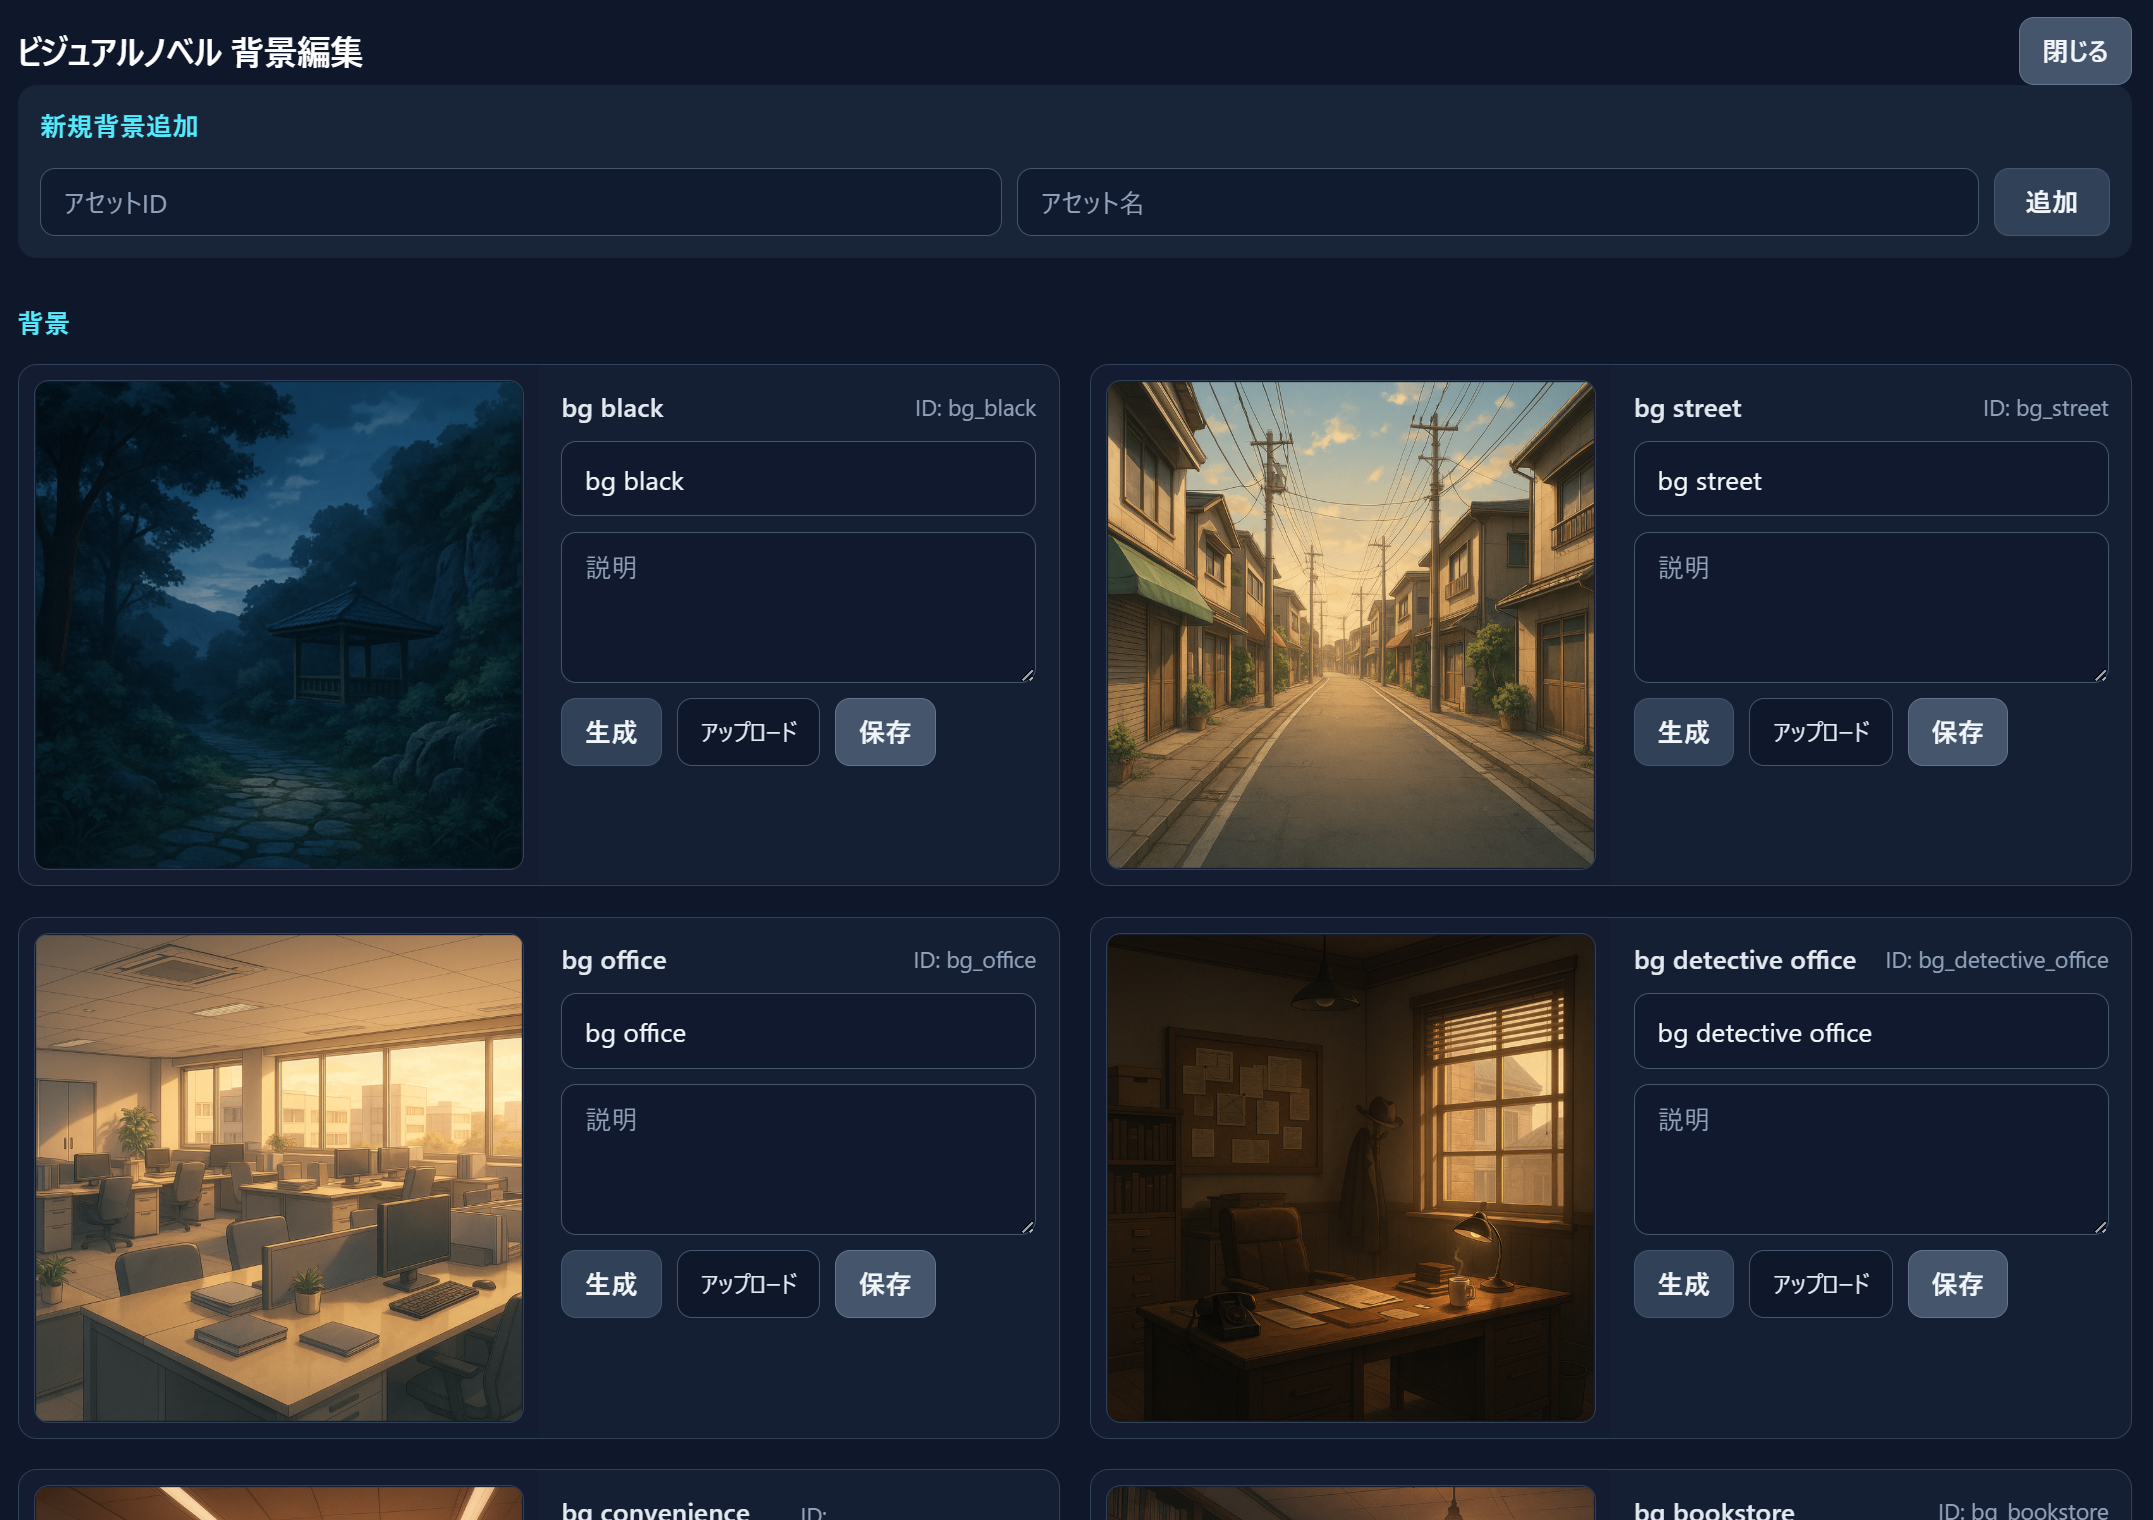Click アップロード for bg office
2153x1520 pixels.
coord(748,1284)
